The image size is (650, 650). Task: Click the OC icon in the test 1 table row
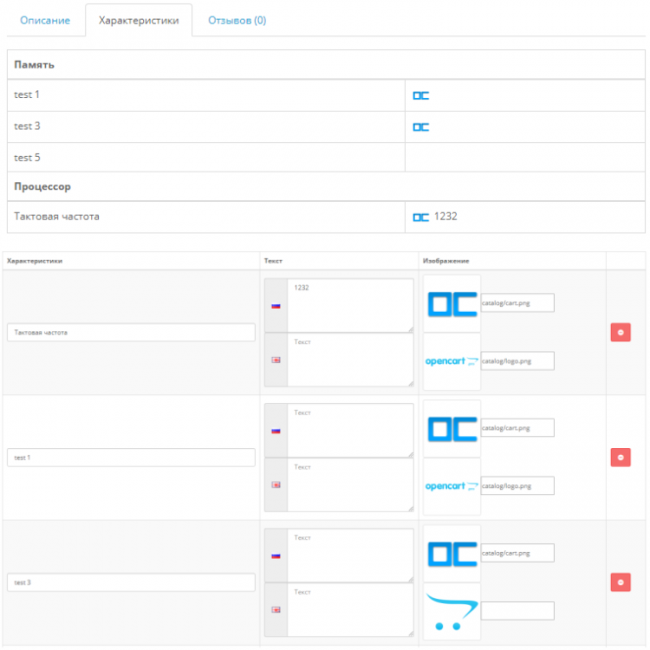tap(421, 96)
